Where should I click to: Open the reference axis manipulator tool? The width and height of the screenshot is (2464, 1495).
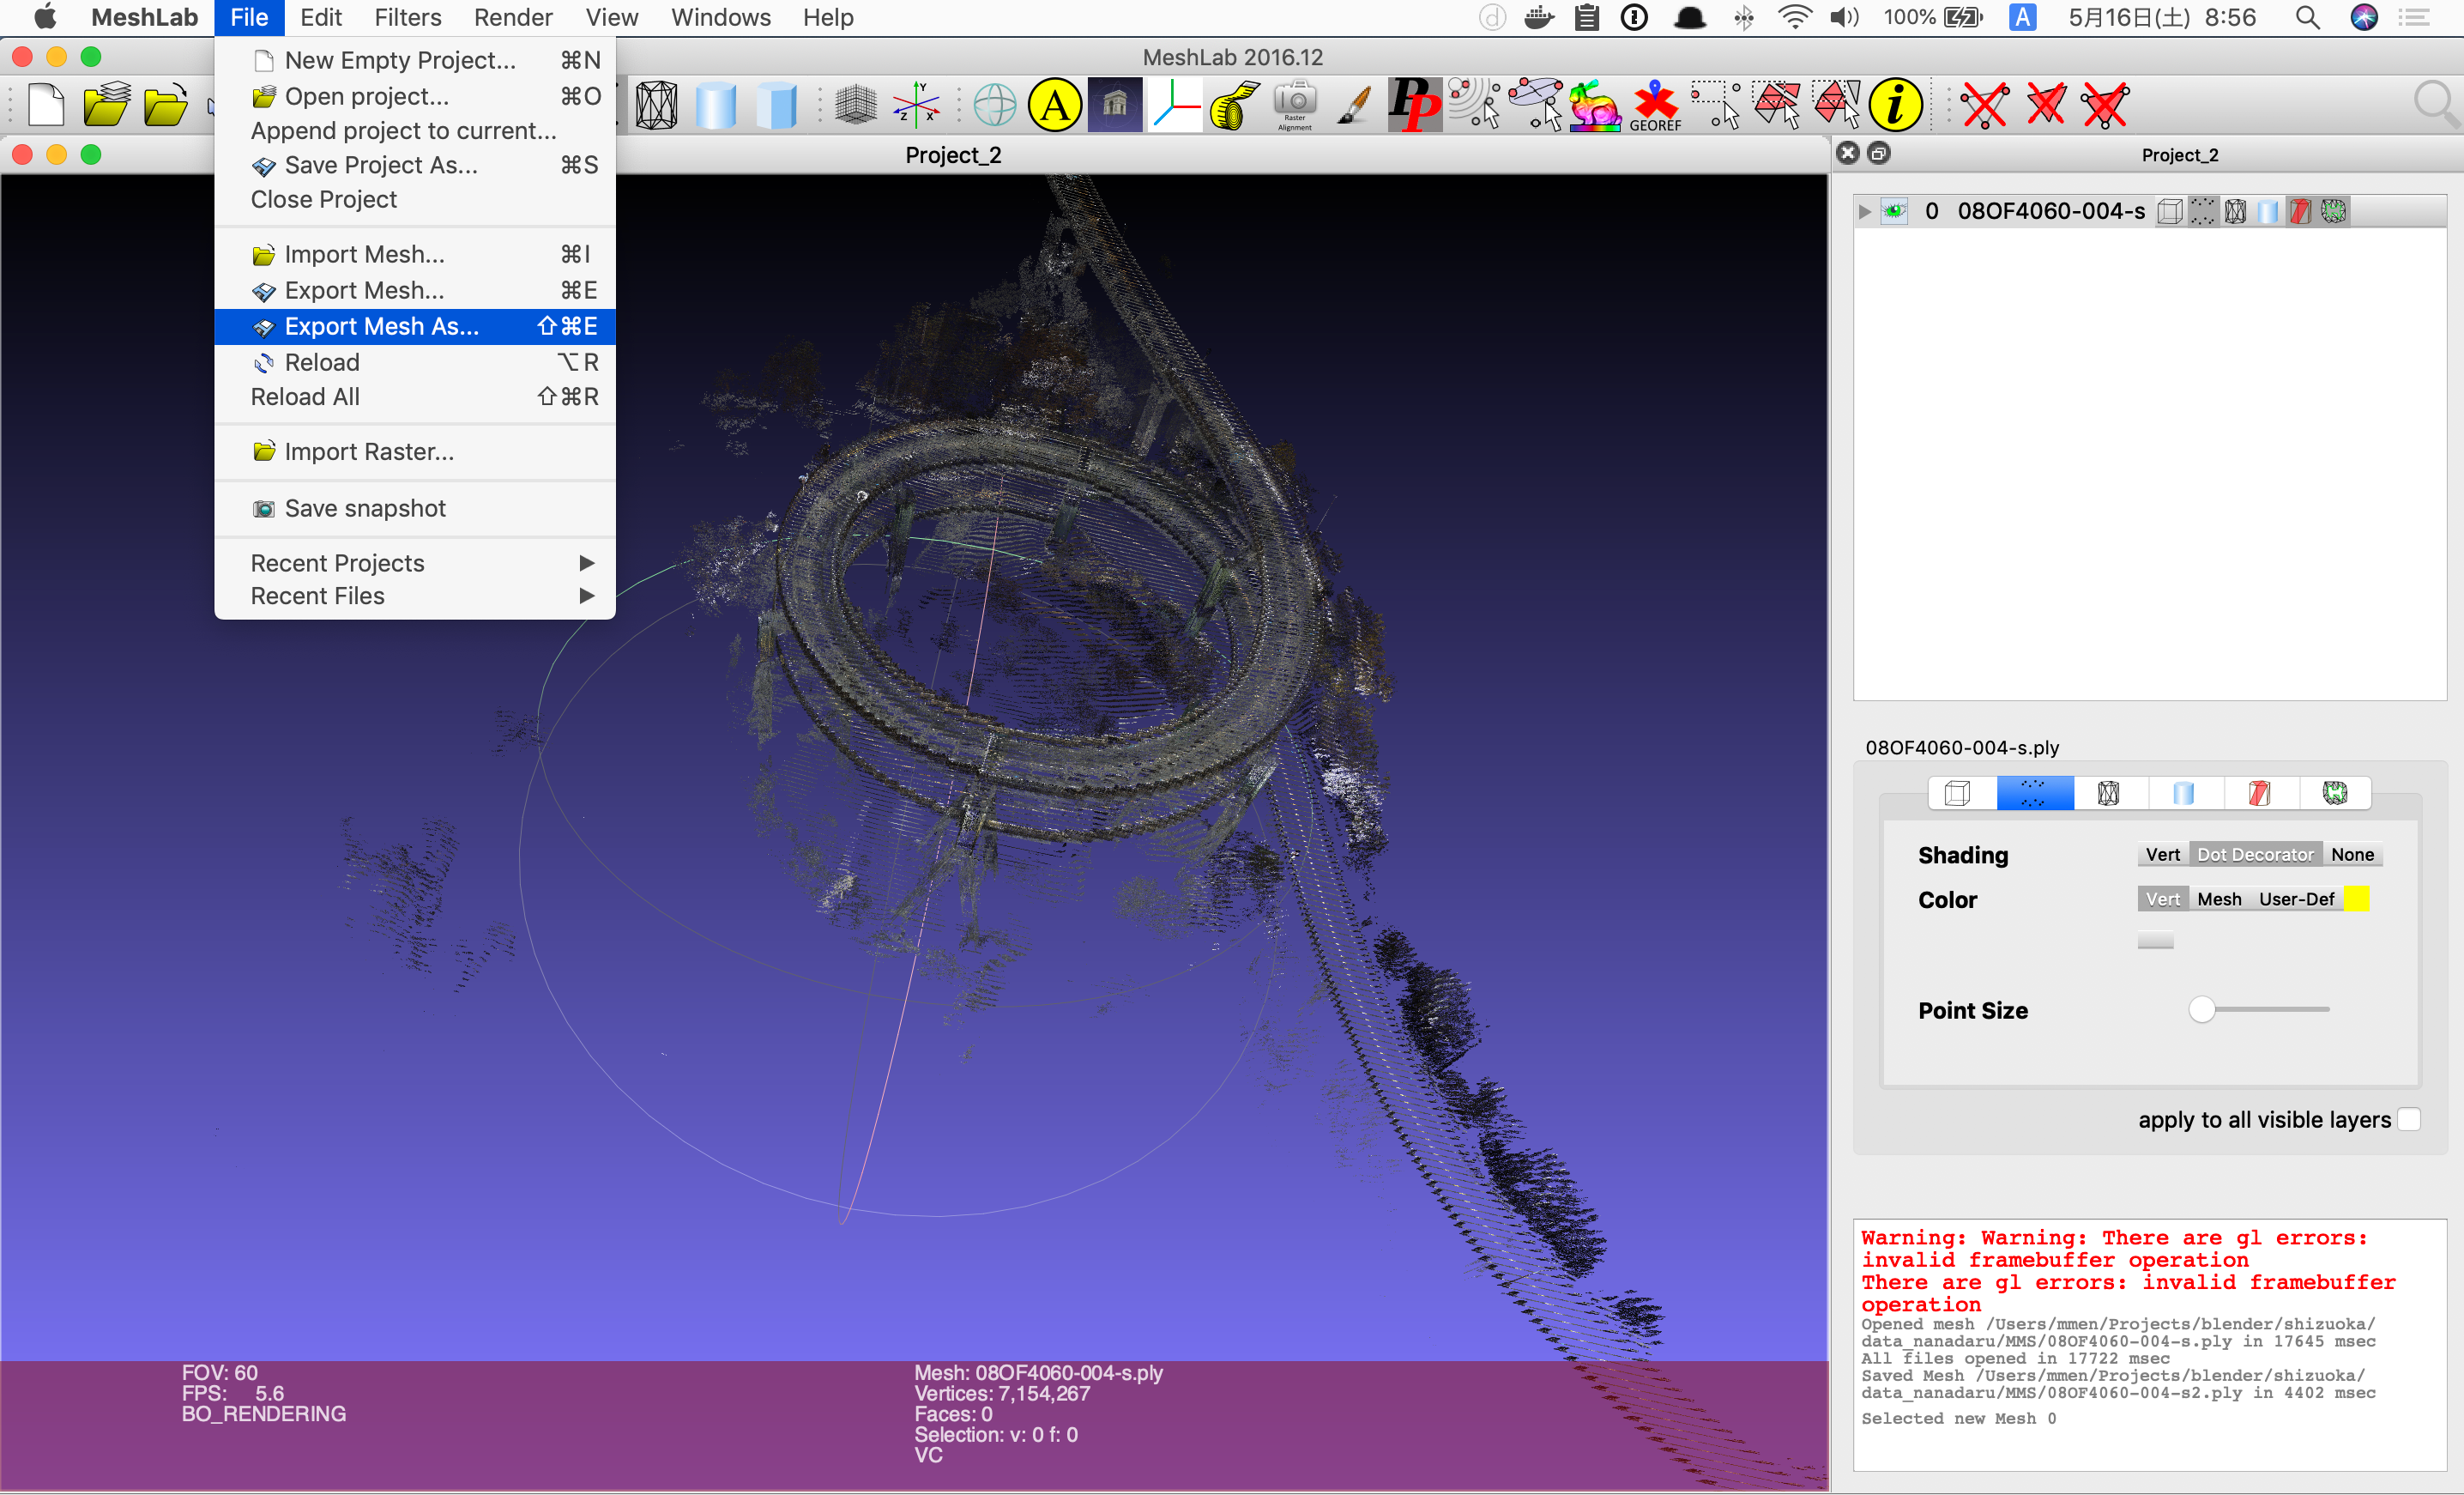[x=1175, y=105]
